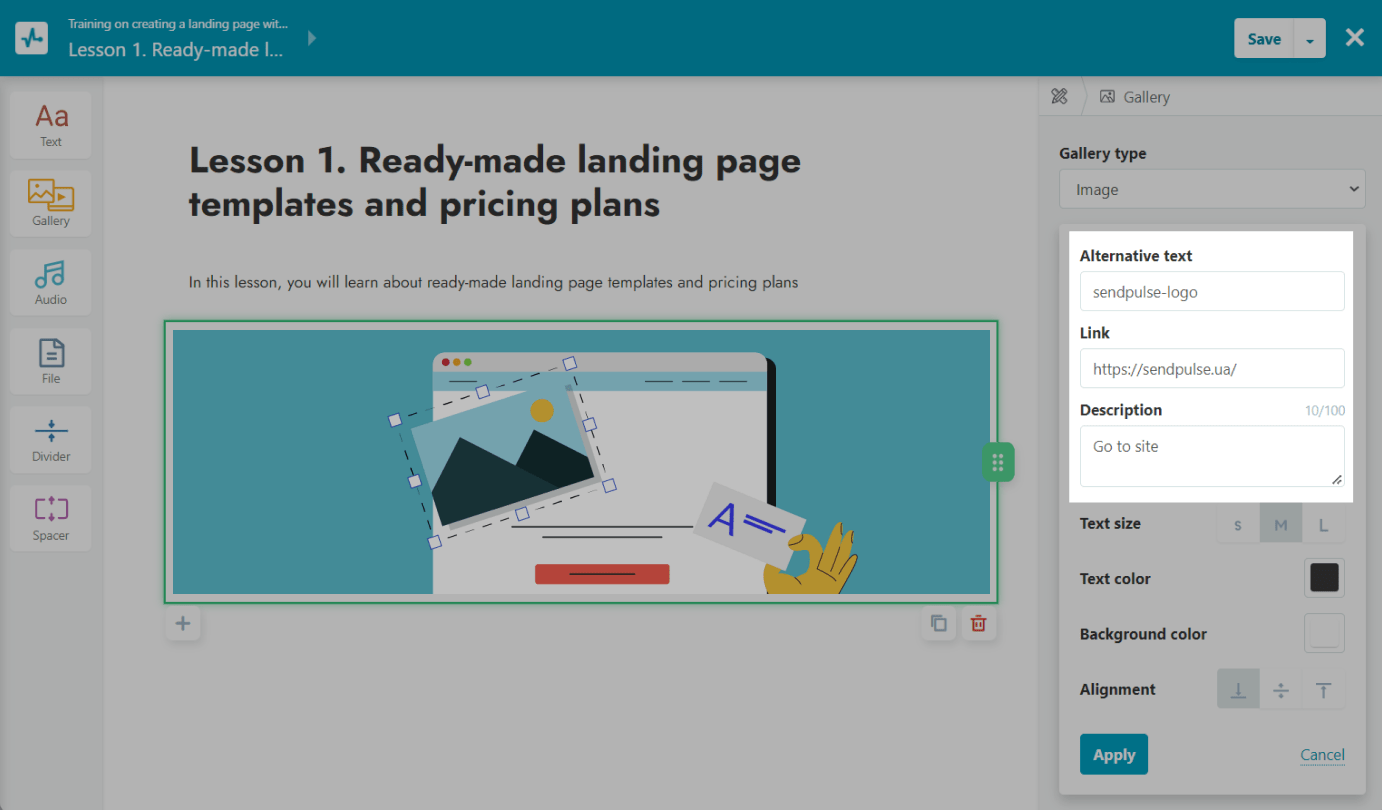The height and width of the screenshot is (810, 1382).
Task: Click the Apply button
Action: point(1113,755)
